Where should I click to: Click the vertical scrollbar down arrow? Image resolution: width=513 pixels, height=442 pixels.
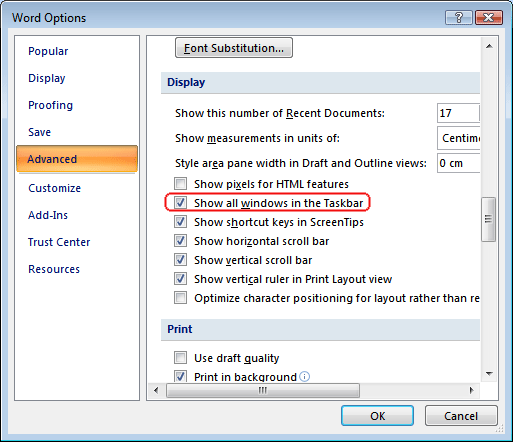click(489, 374)
